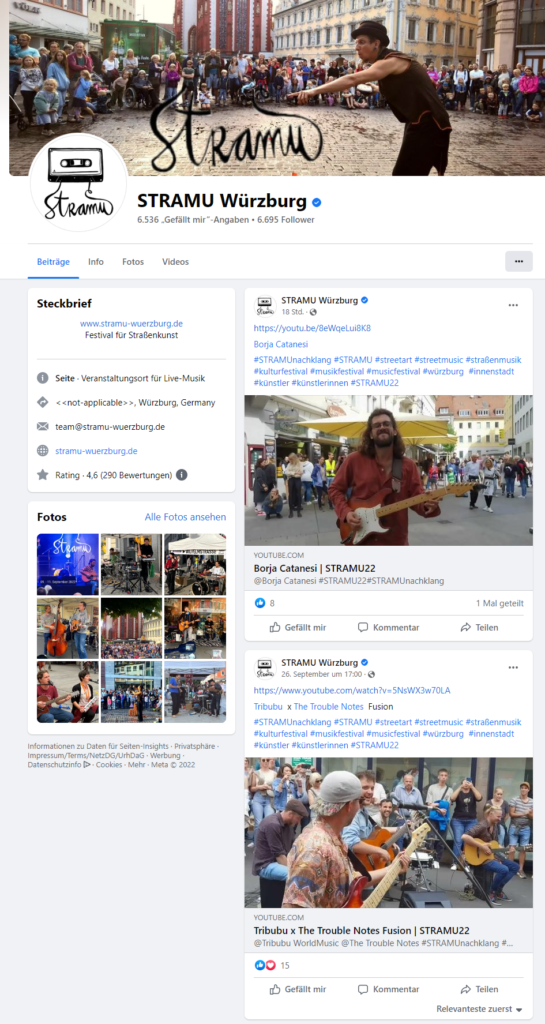Click the star icon next to Rating
This screenshot has height=1024, width=545.
click(x=43, y=475)
